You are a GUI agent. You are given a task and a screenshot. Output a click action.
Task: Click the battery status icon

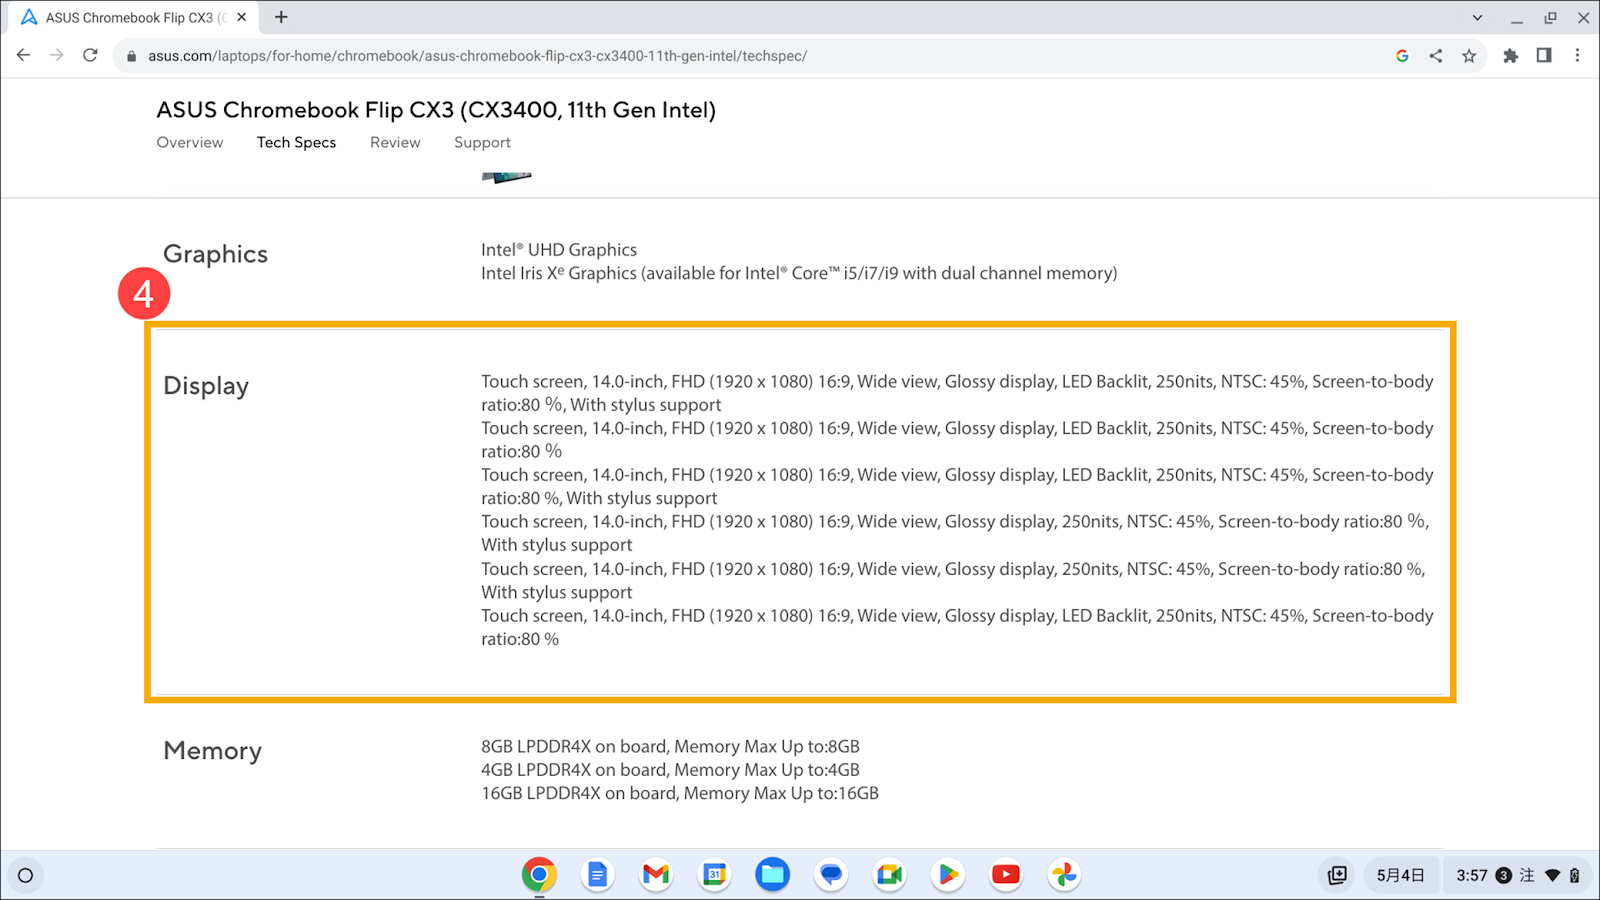coord(1574,875)
